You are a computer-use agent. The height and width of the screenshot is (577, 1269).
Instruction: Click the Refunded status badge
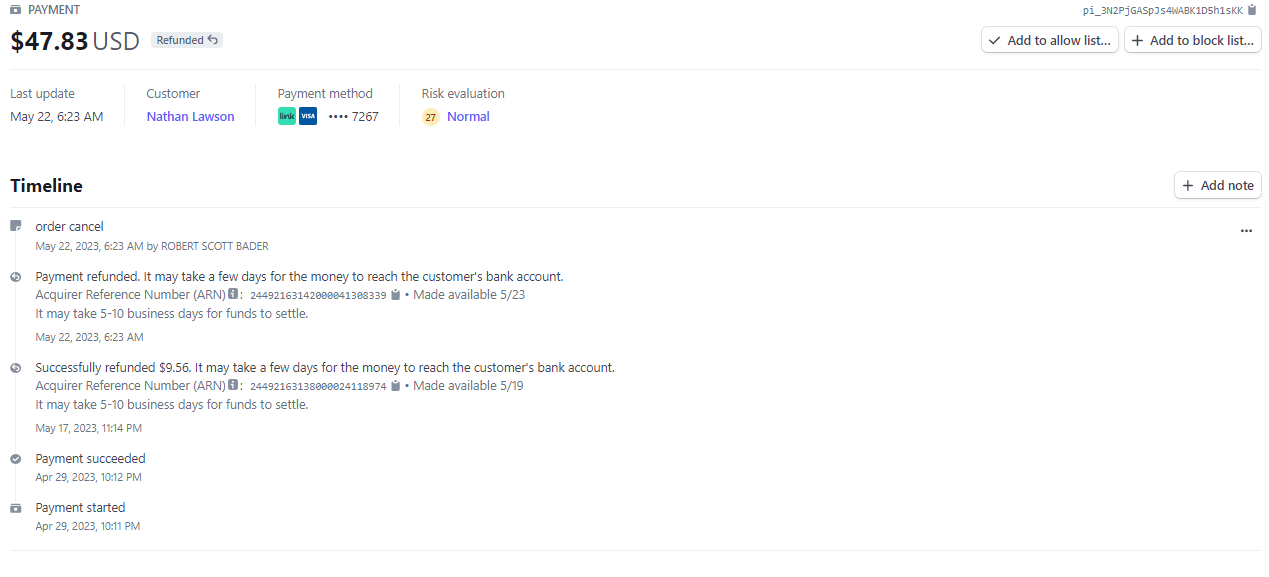click(187, 40)
